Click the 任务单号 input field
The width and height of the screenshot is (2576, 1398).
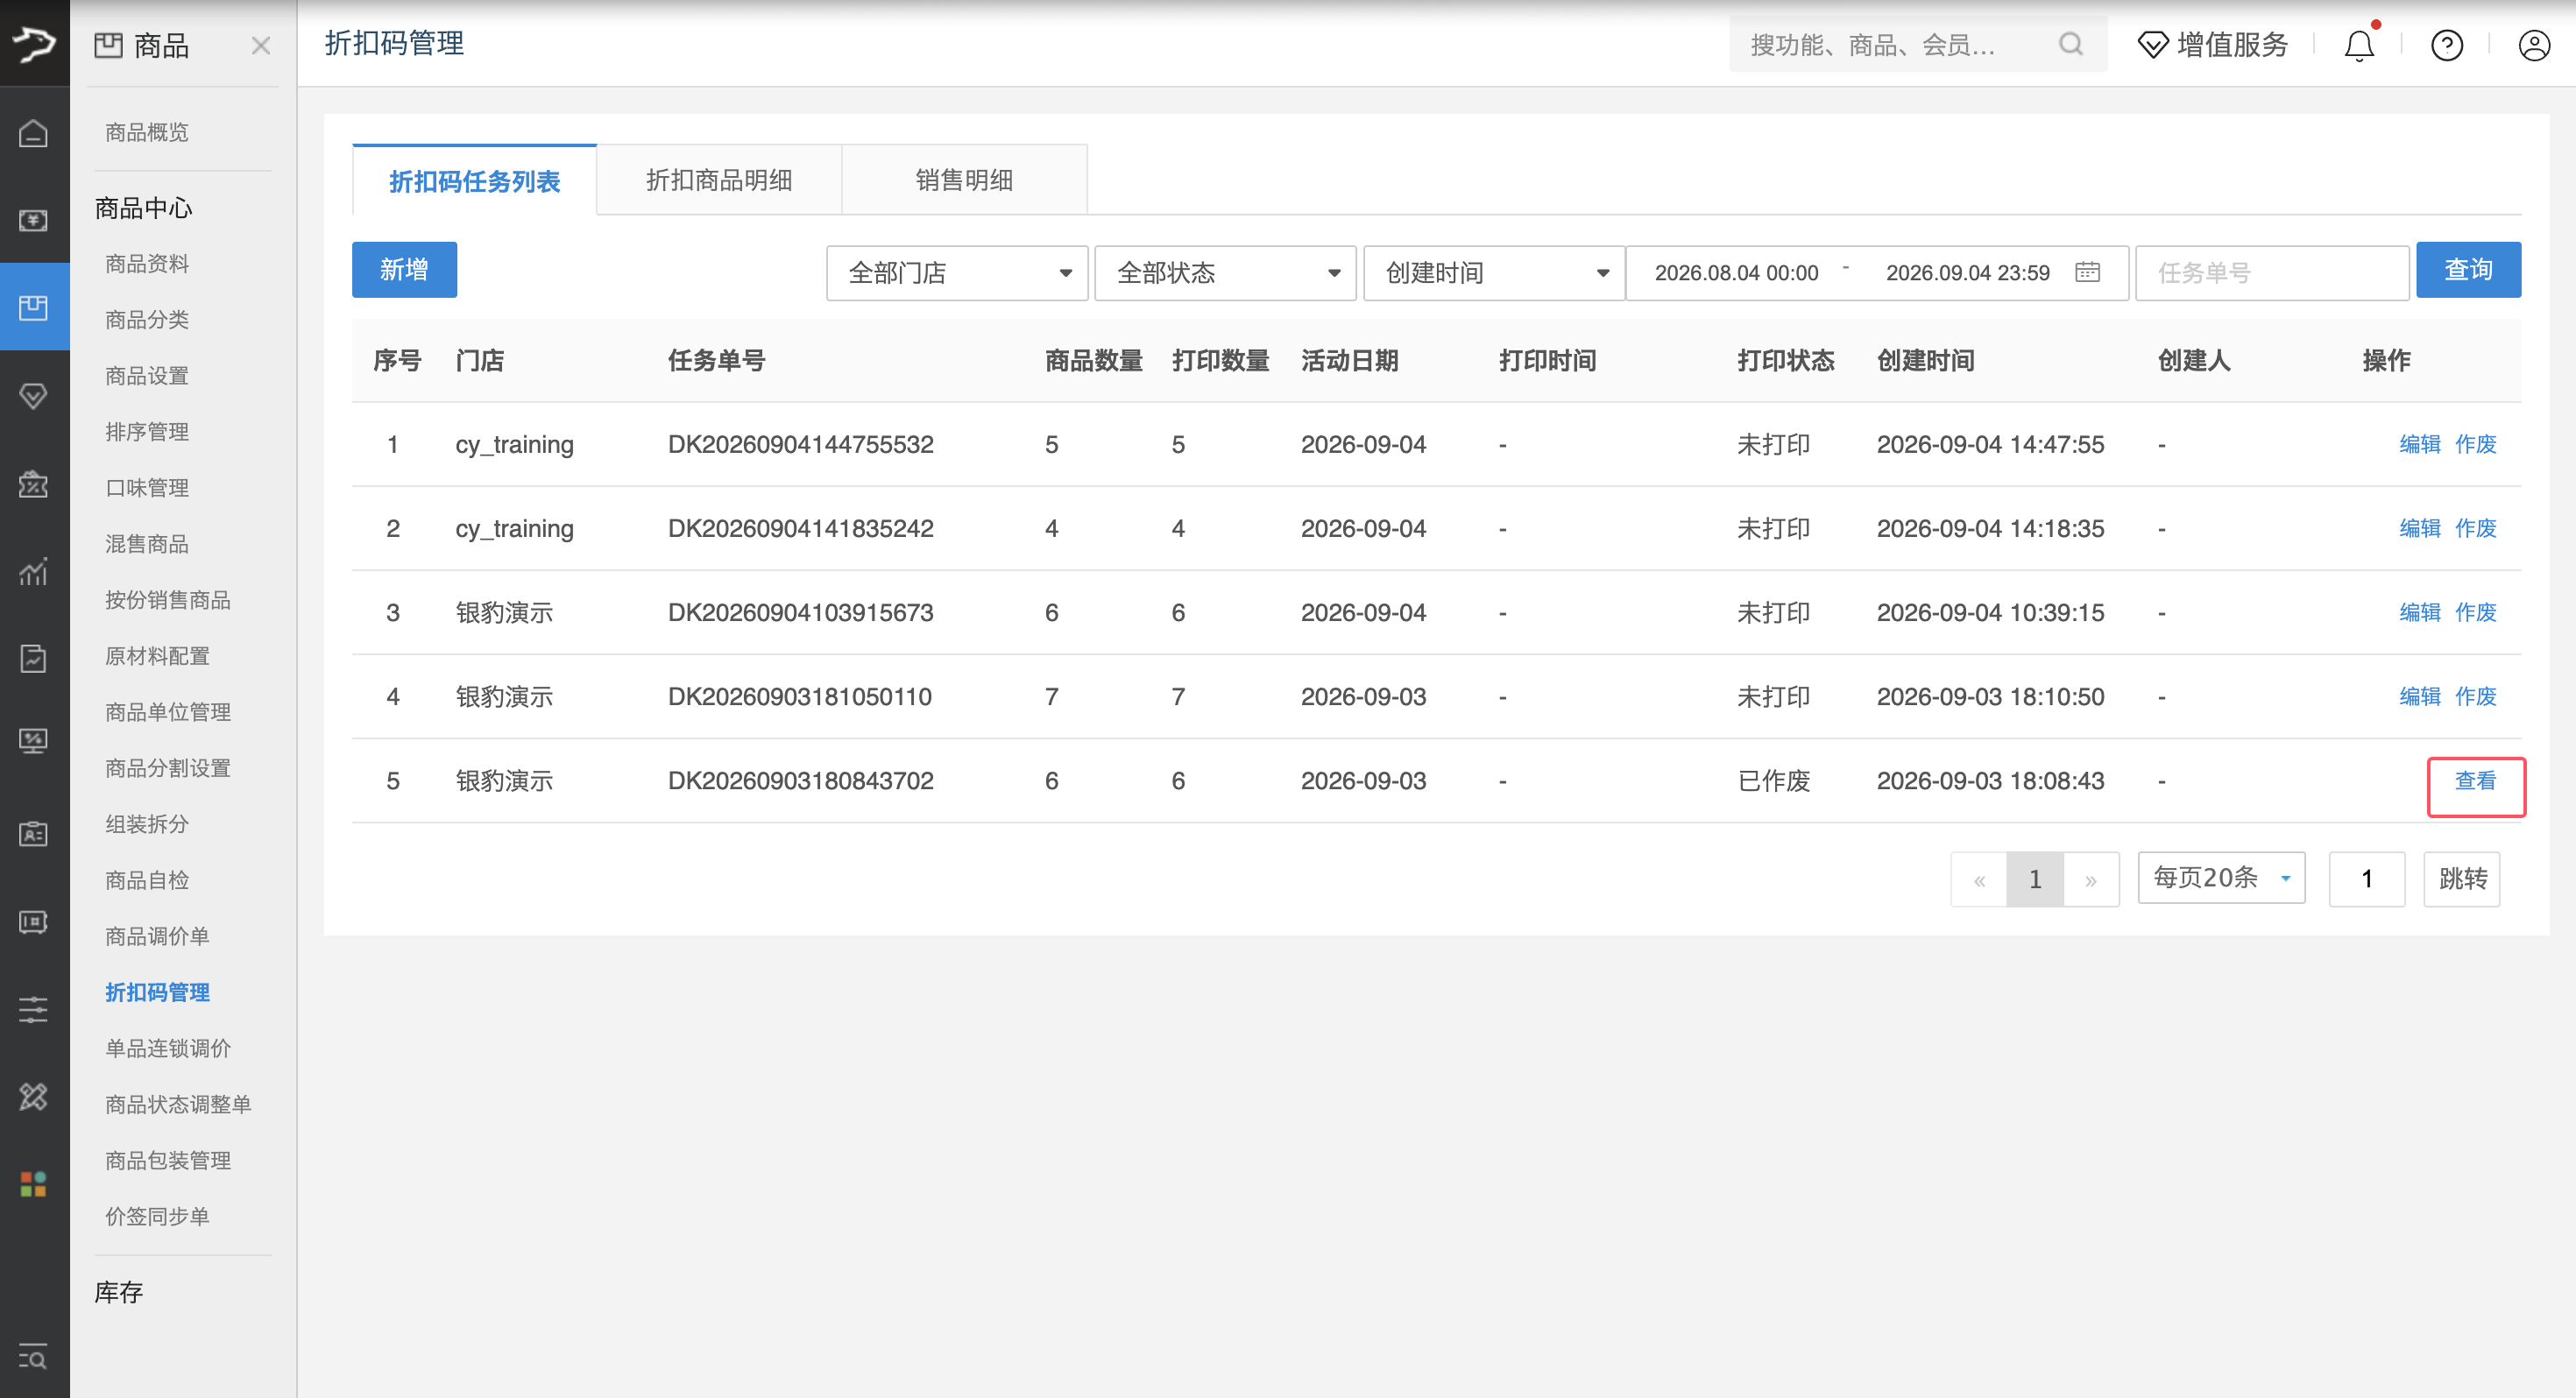(2272, 272)
